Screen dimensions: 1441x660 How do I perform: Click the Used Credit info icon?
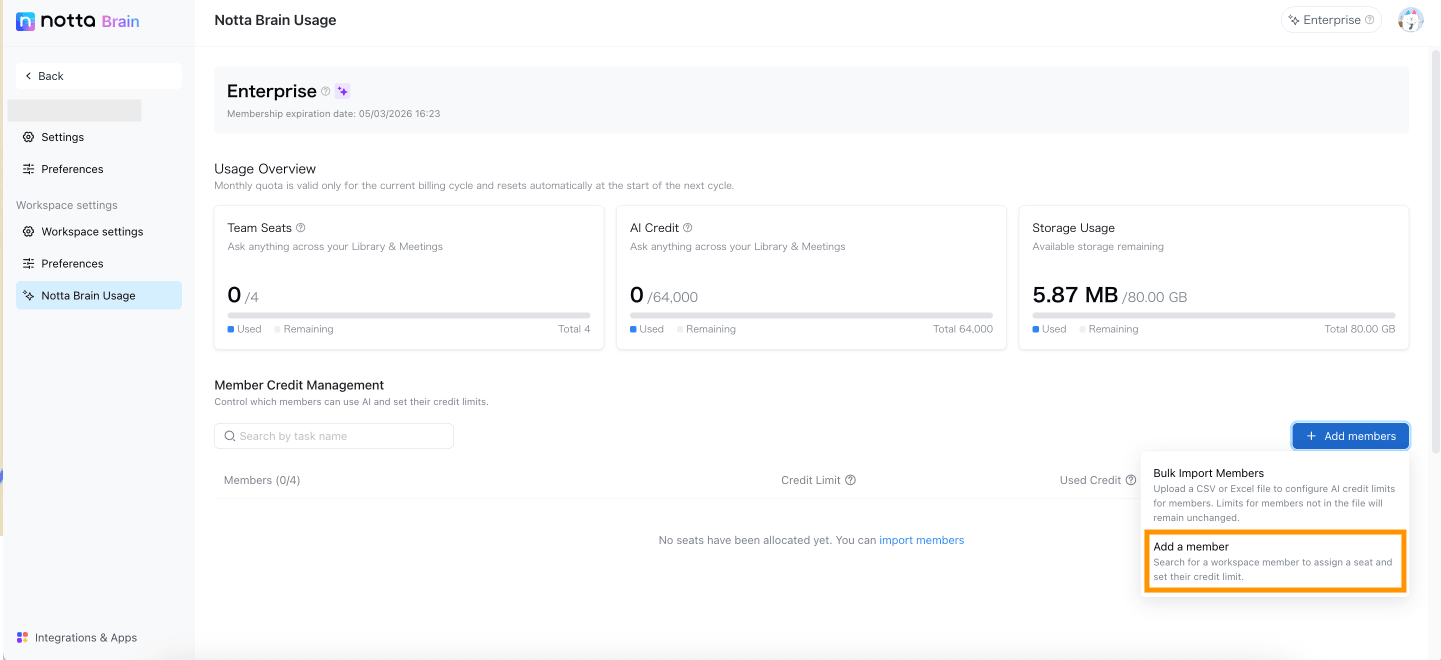point(1131,480)
